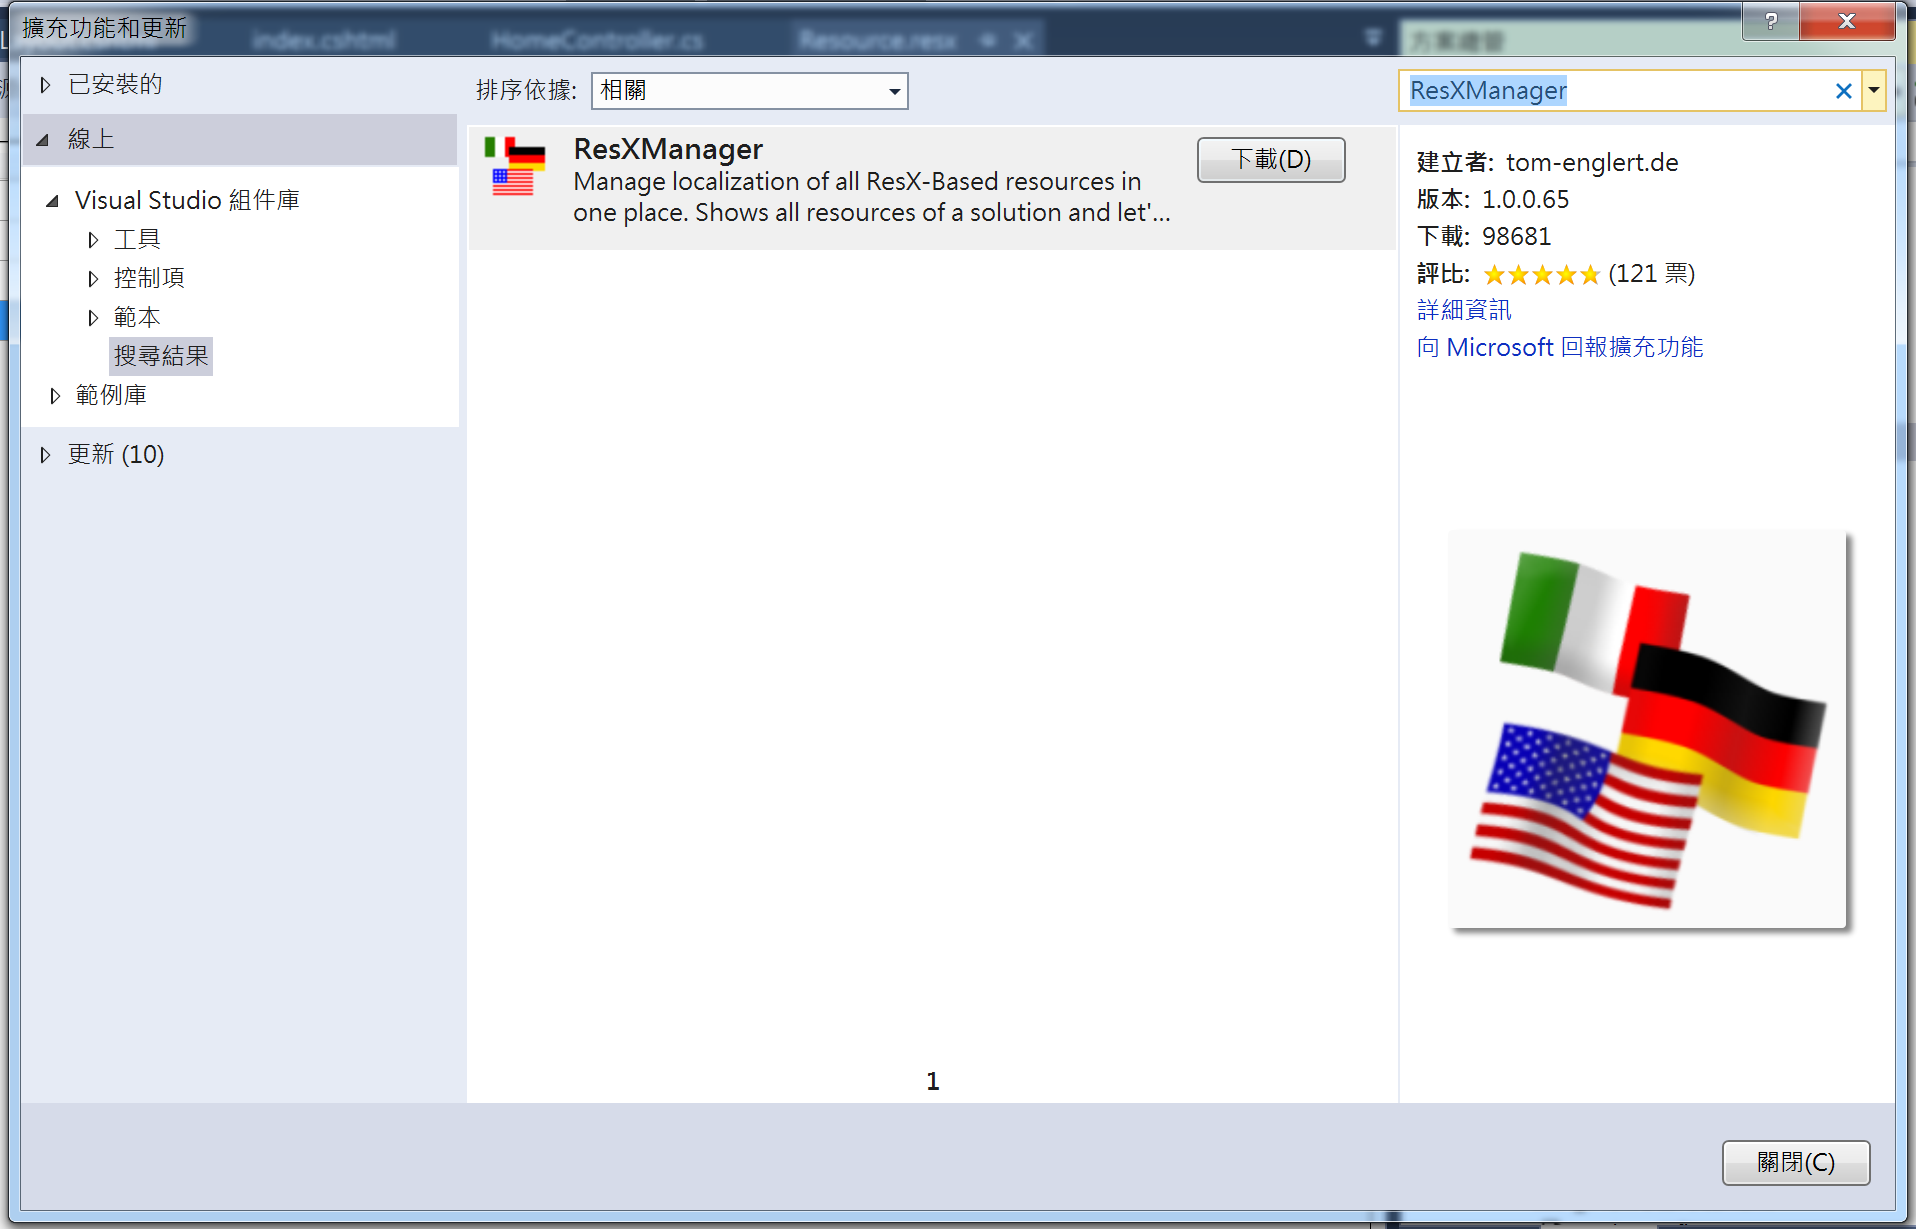Click the 下載(D) download button
The image size is (1916, 1229).
(x=1271, y=160)
